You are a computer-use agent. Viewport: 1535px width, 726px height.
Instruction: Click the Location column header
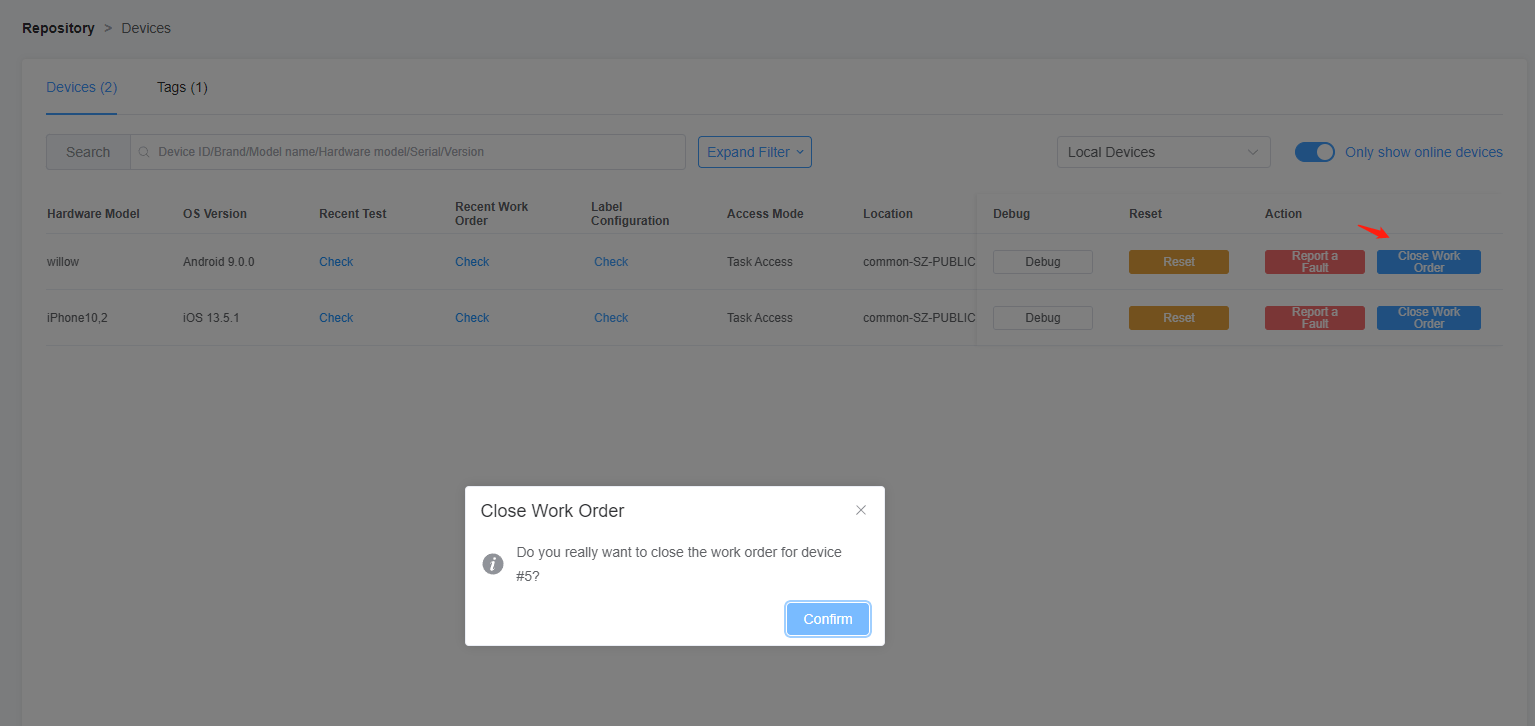tap(888, 214)
